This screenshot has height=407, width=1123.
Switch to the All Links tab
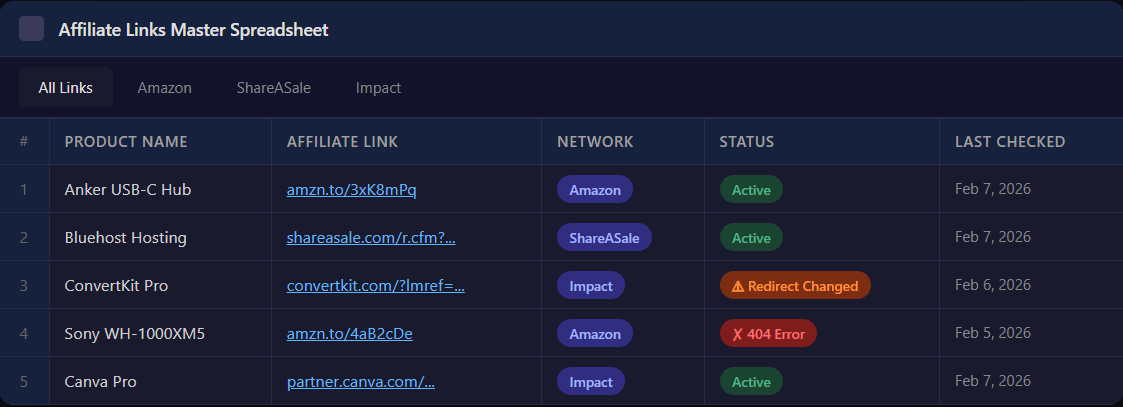[66, 87]
